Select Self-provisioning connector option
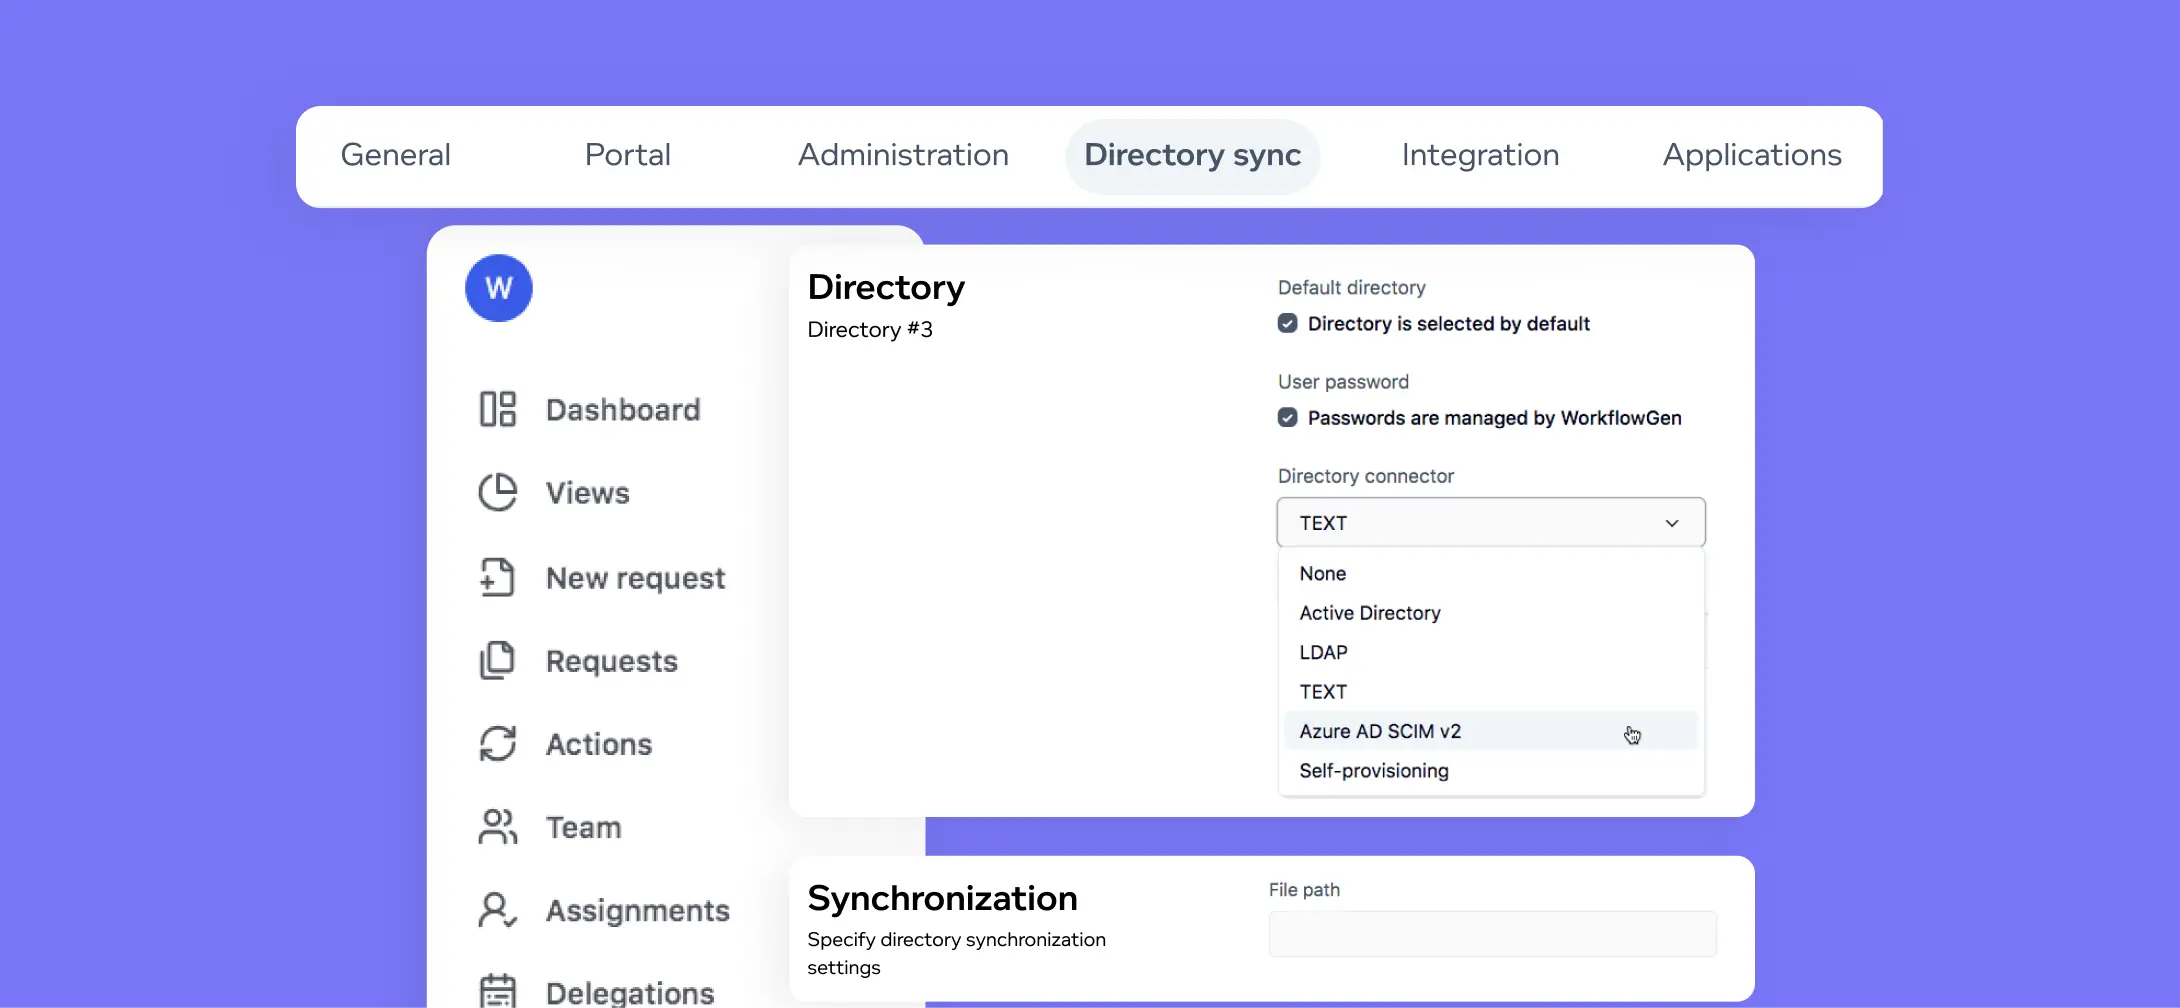The image size is (2180, 1008). coord(1374,771)
